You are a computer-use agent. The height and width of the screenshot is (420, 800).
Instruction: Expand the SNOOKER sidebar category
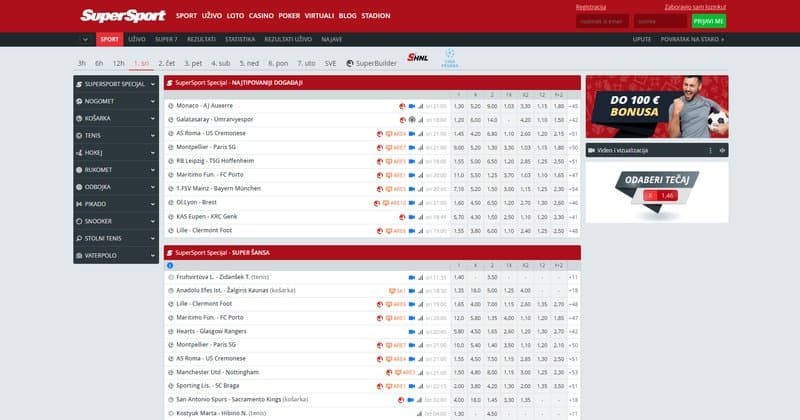point(116,221)
